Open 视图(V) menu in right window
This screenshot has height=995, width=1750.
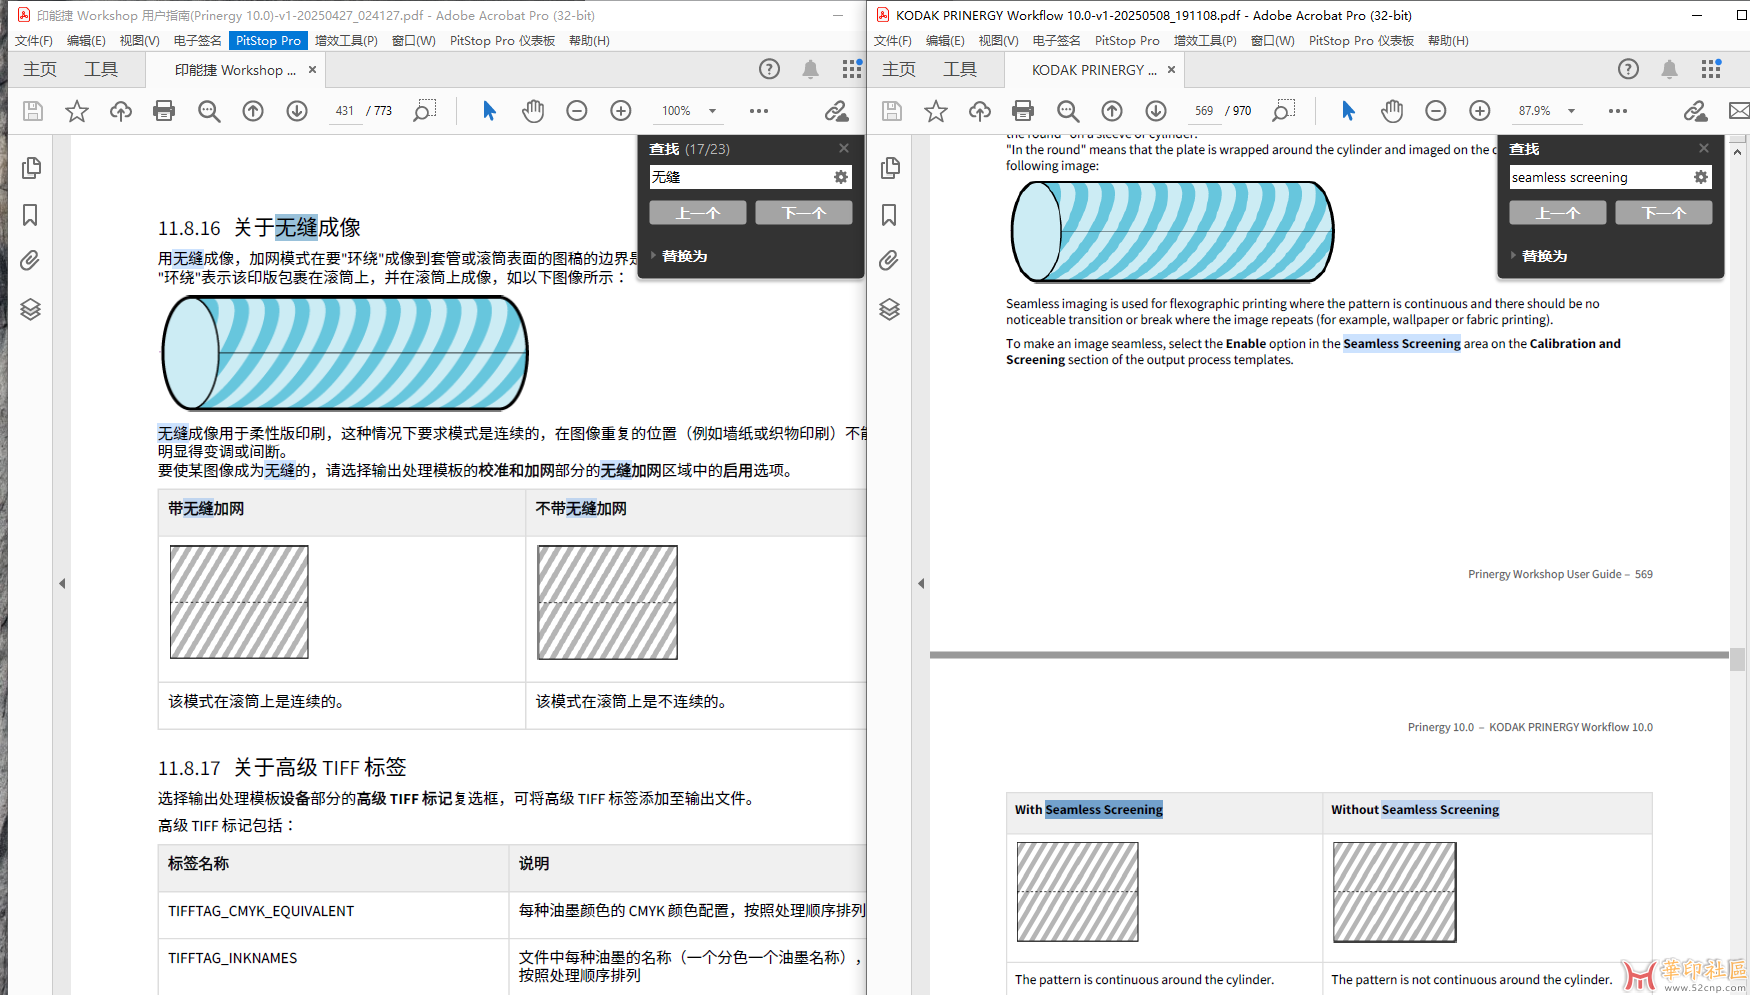(x=999, y=41)
